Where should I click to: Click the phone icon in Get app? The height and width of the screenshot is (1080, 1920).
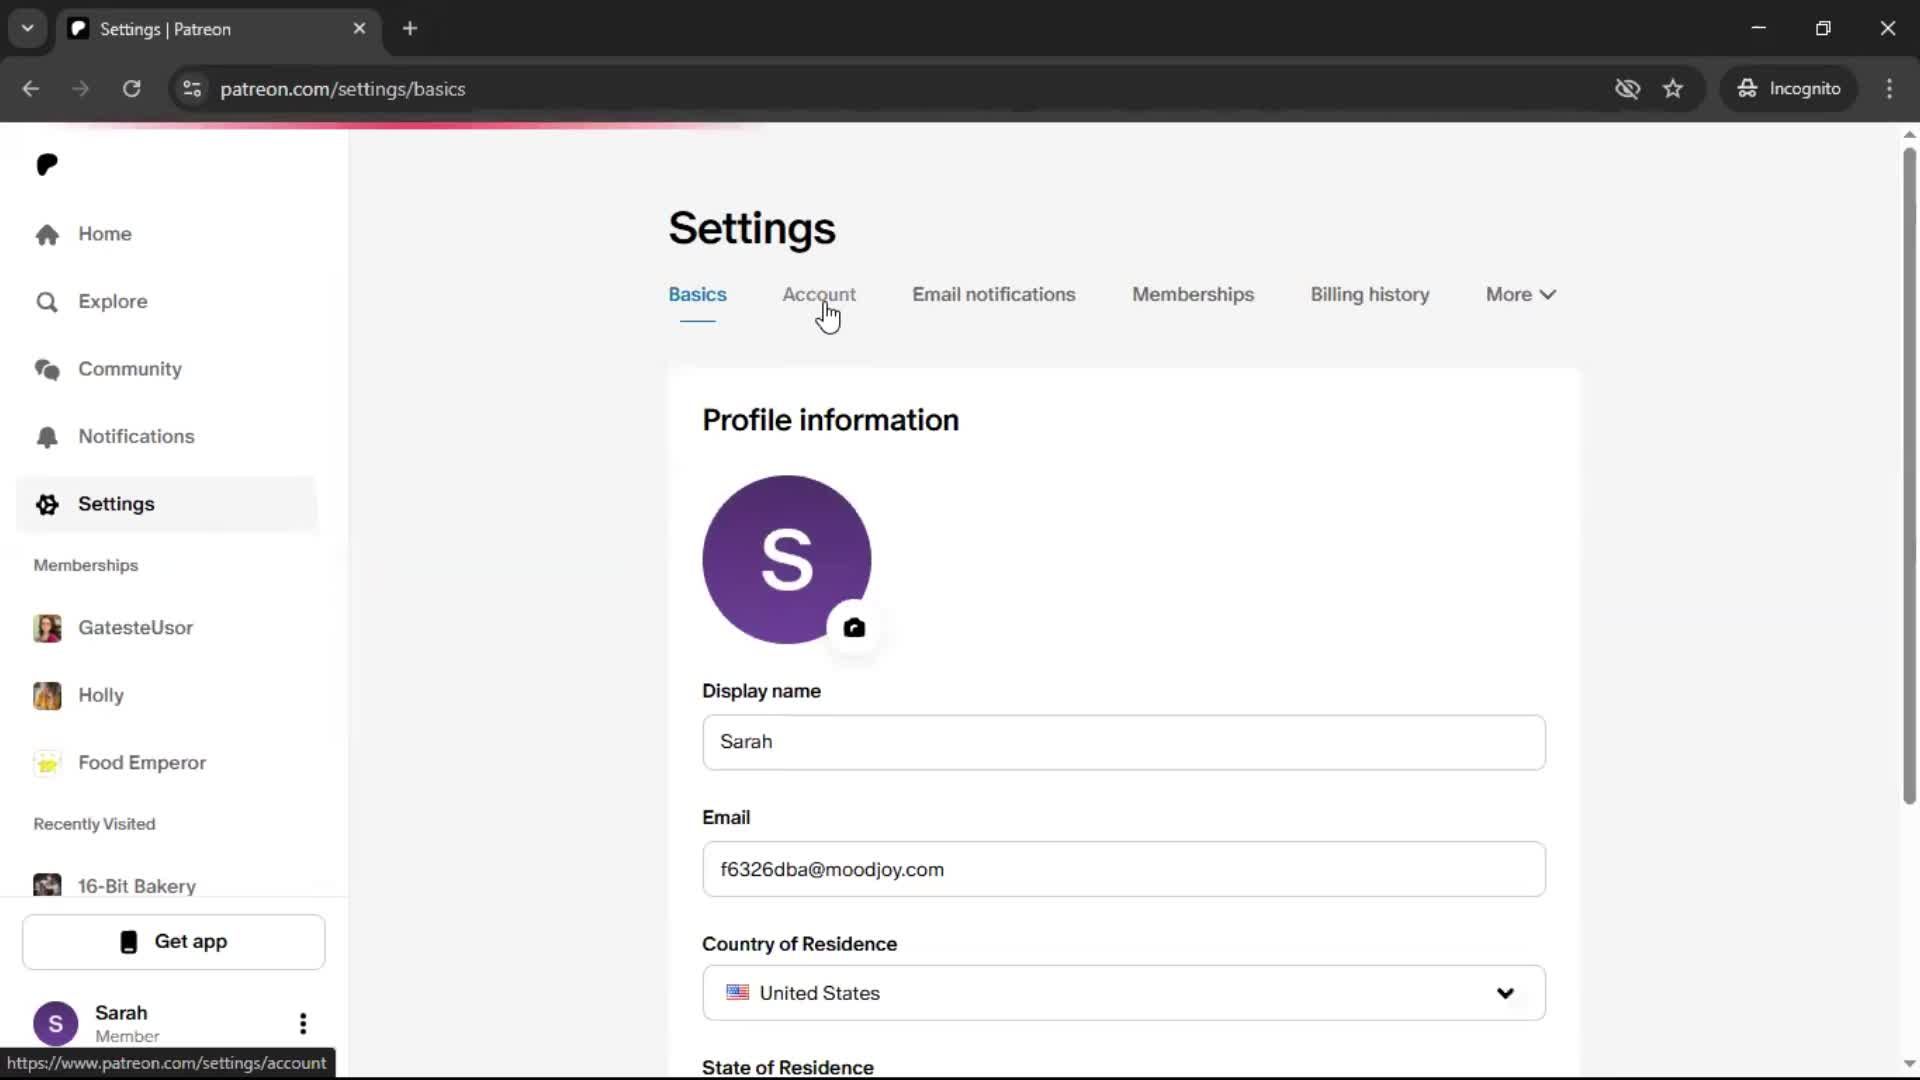point(129,942)
